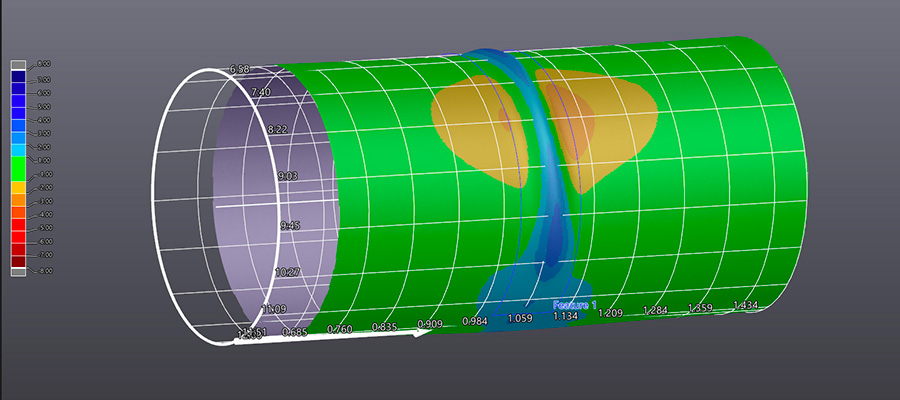Click the 1.059 axial distance marker
This screenshot has height=400, width=900.
(x=519, y=319)
